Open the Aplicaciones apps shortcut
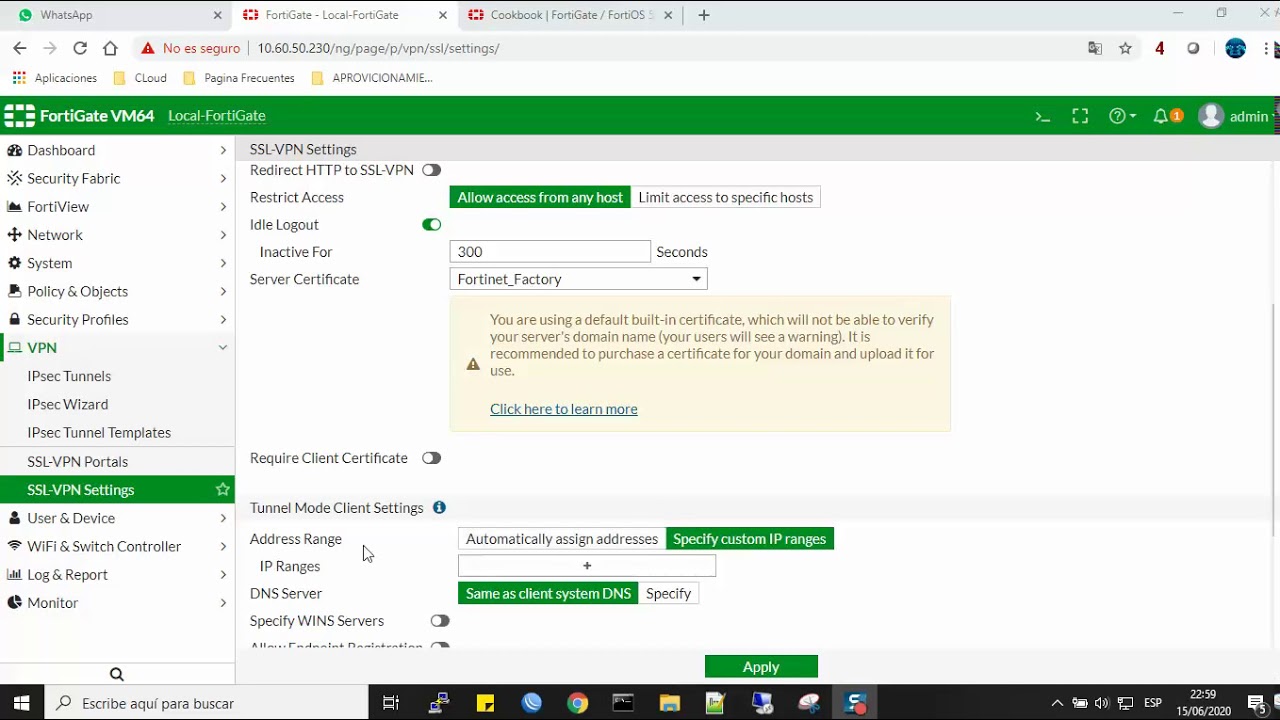The image size is (1280, 720). (x=55, y=78)
